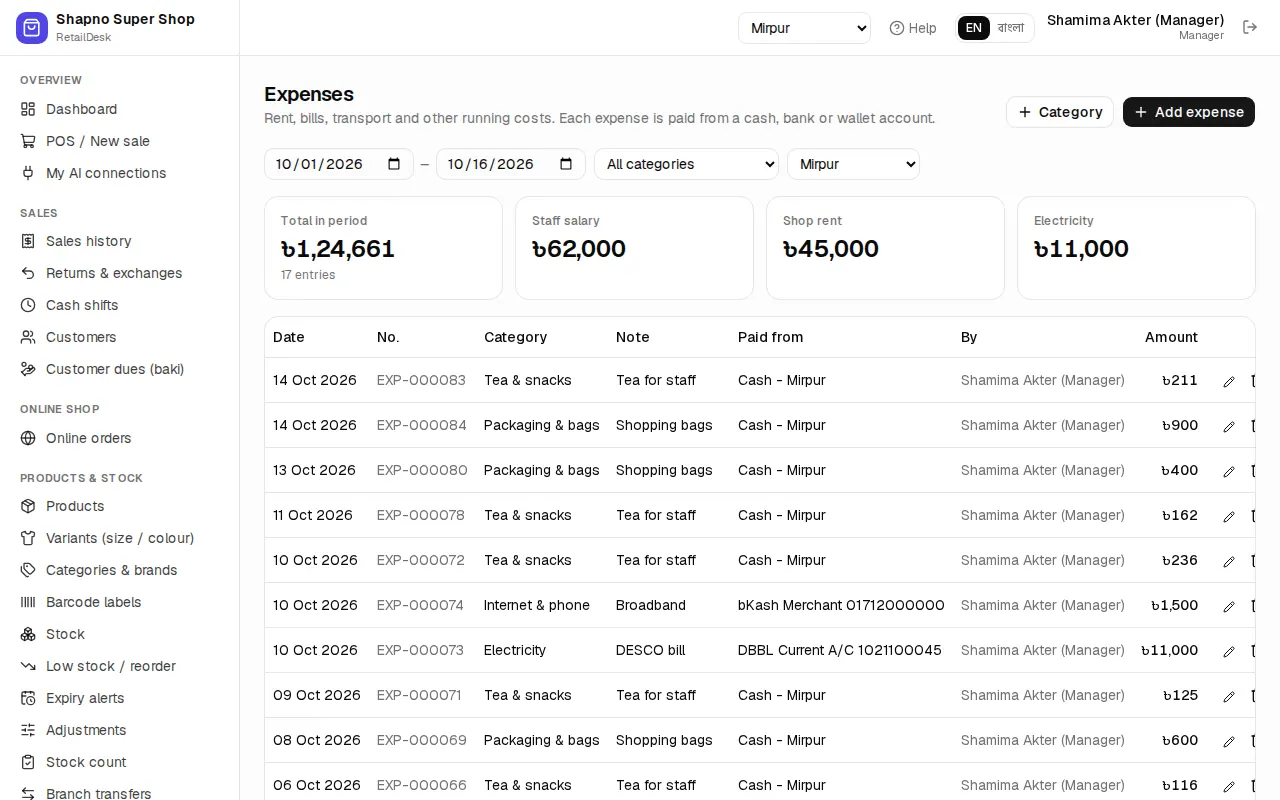Open Variants (size / colour) page
The width and height of the screenshot is (1280, 800).
[x=120, y=538]
